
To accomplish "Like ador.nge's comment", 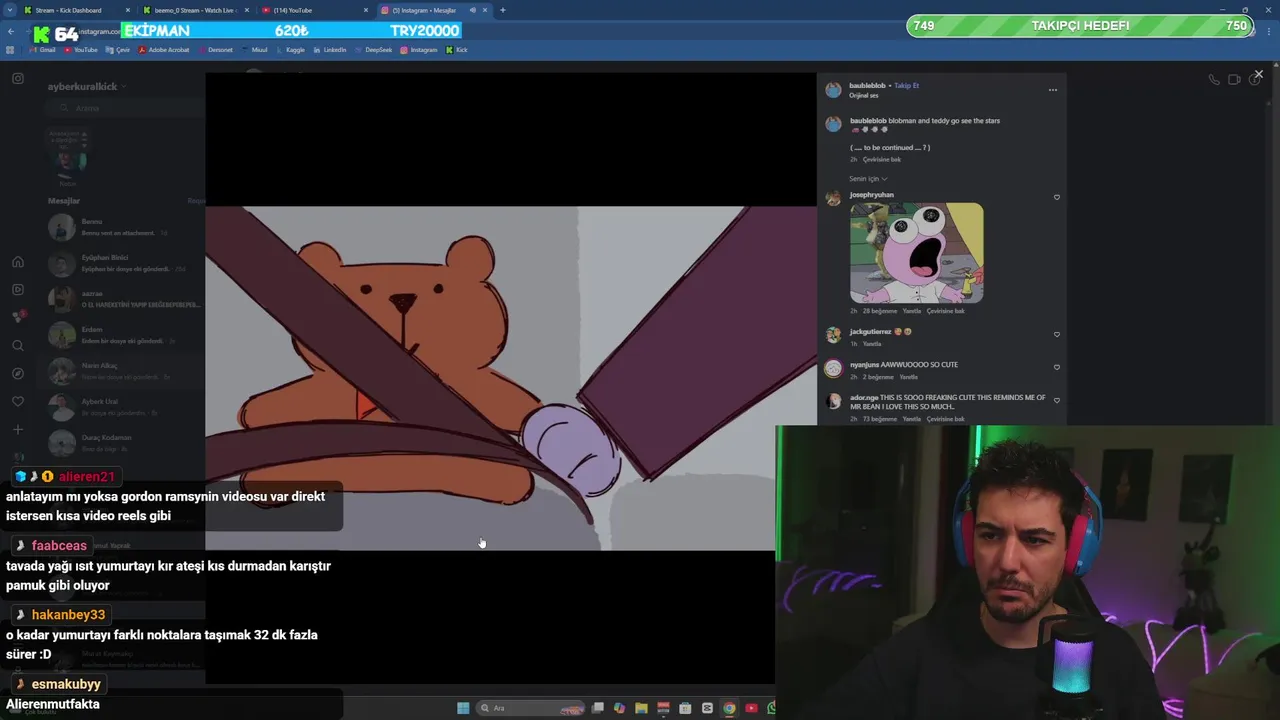I will (x=1057, y=400).
